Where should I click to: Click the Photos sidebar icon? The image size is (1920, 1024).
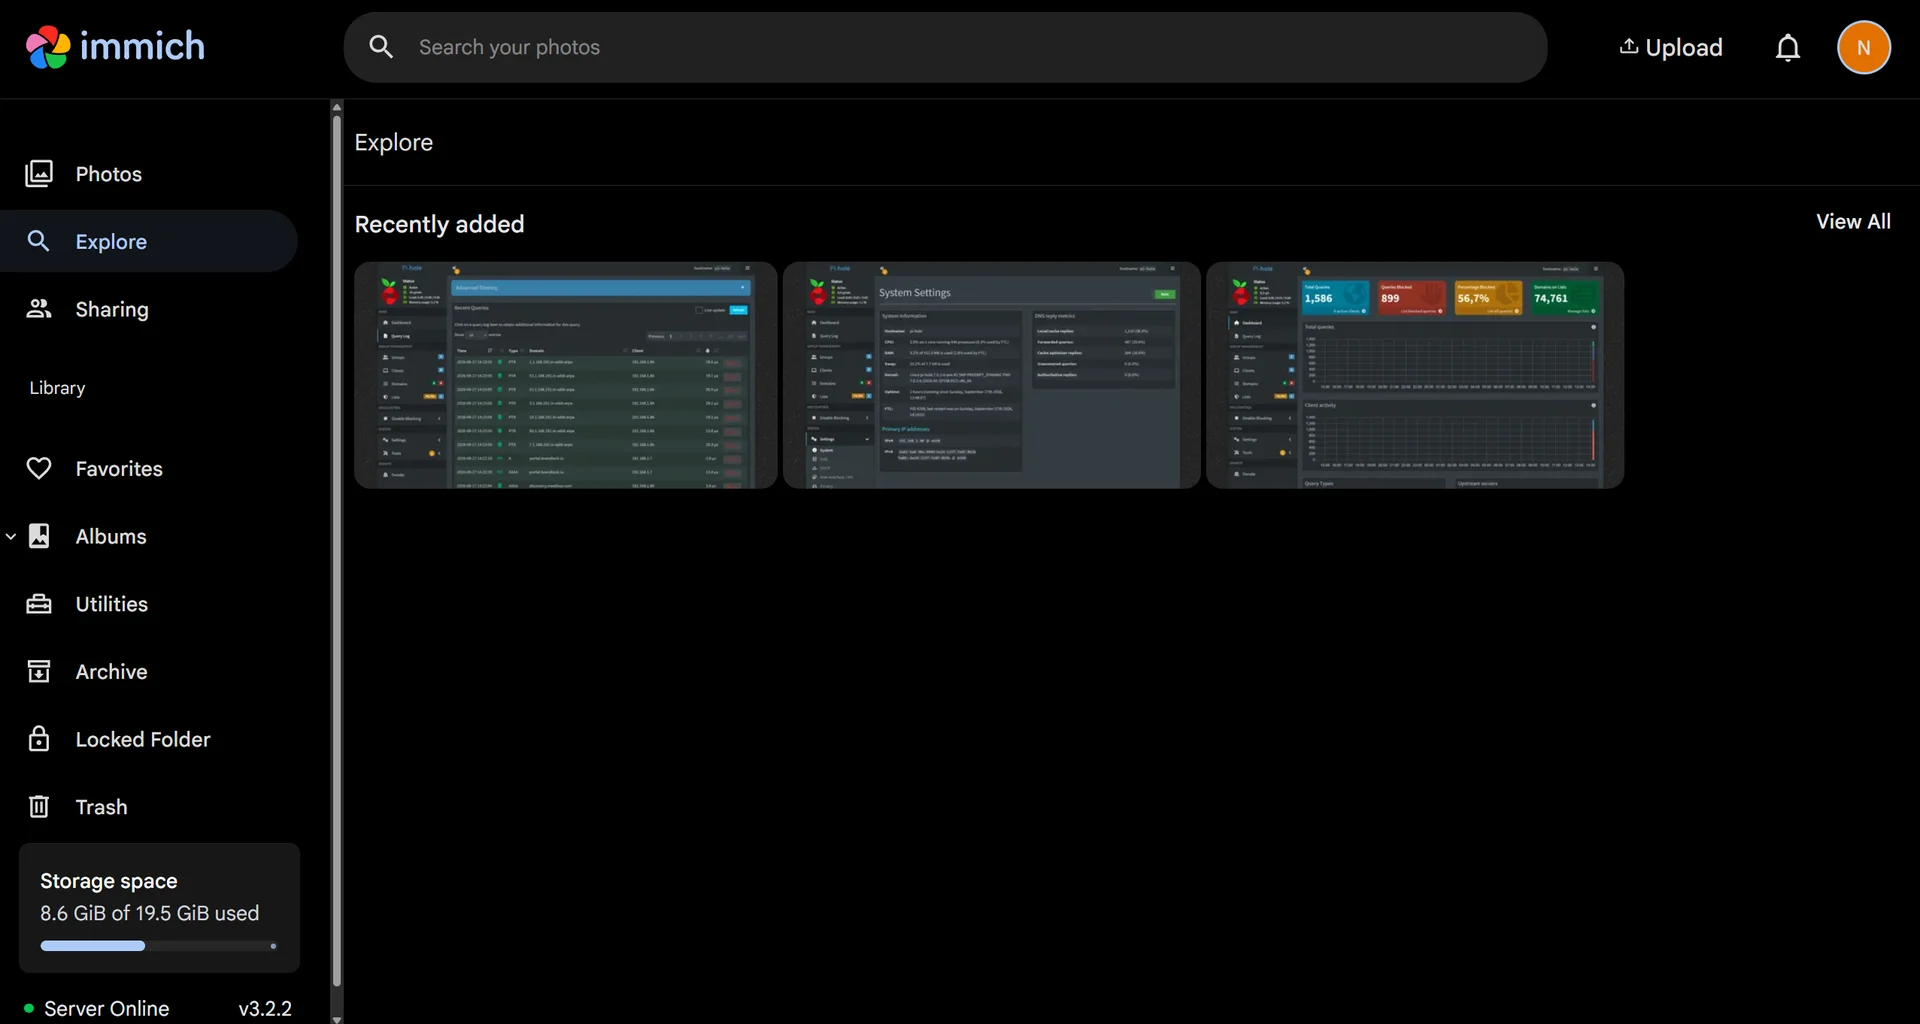point(39,174)
